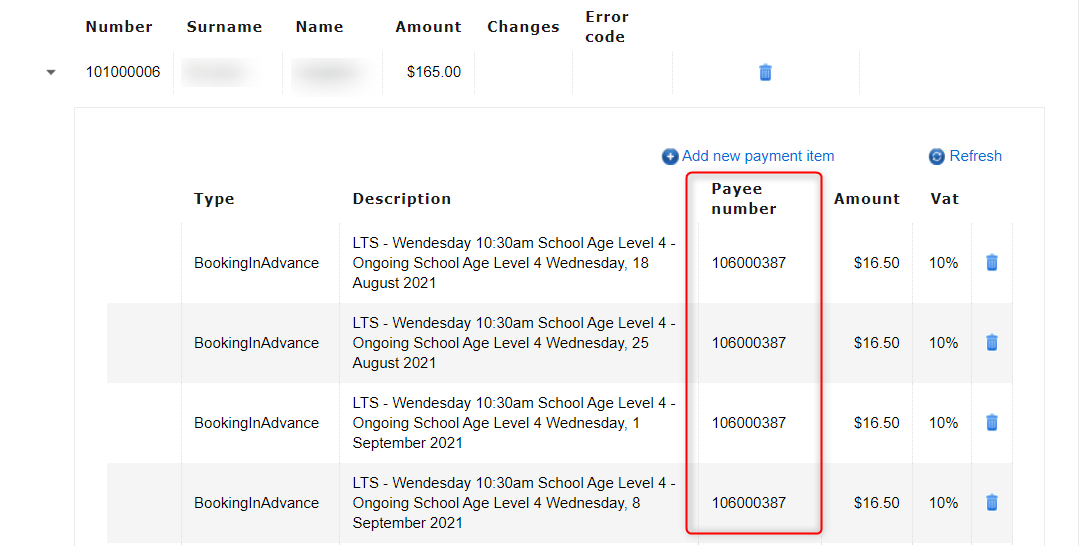
Task: Delete the 8 September 2021 booking item
Action: tap(991, 502)
